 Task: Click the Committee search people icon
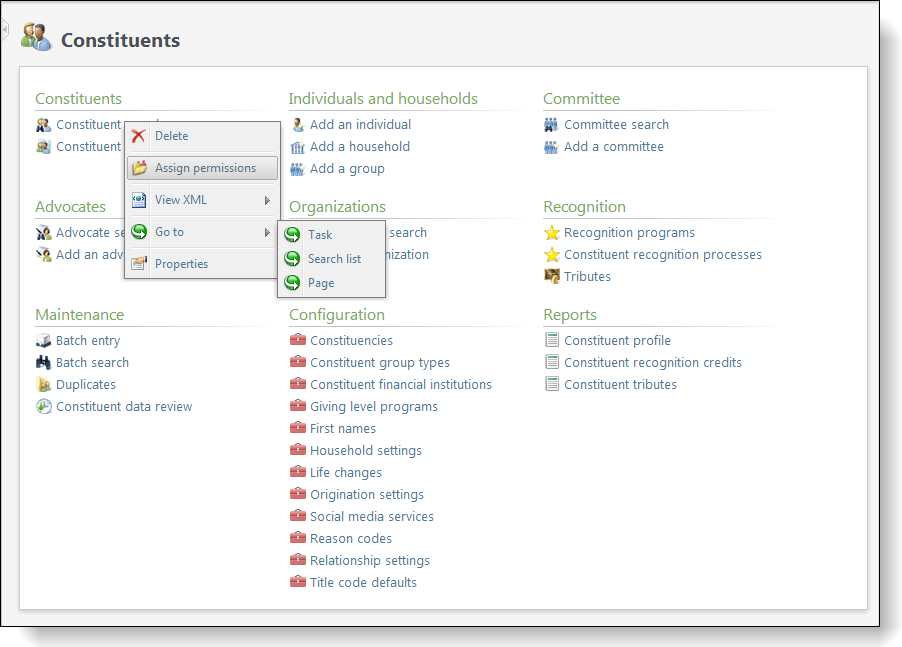[x=551, y=125]
